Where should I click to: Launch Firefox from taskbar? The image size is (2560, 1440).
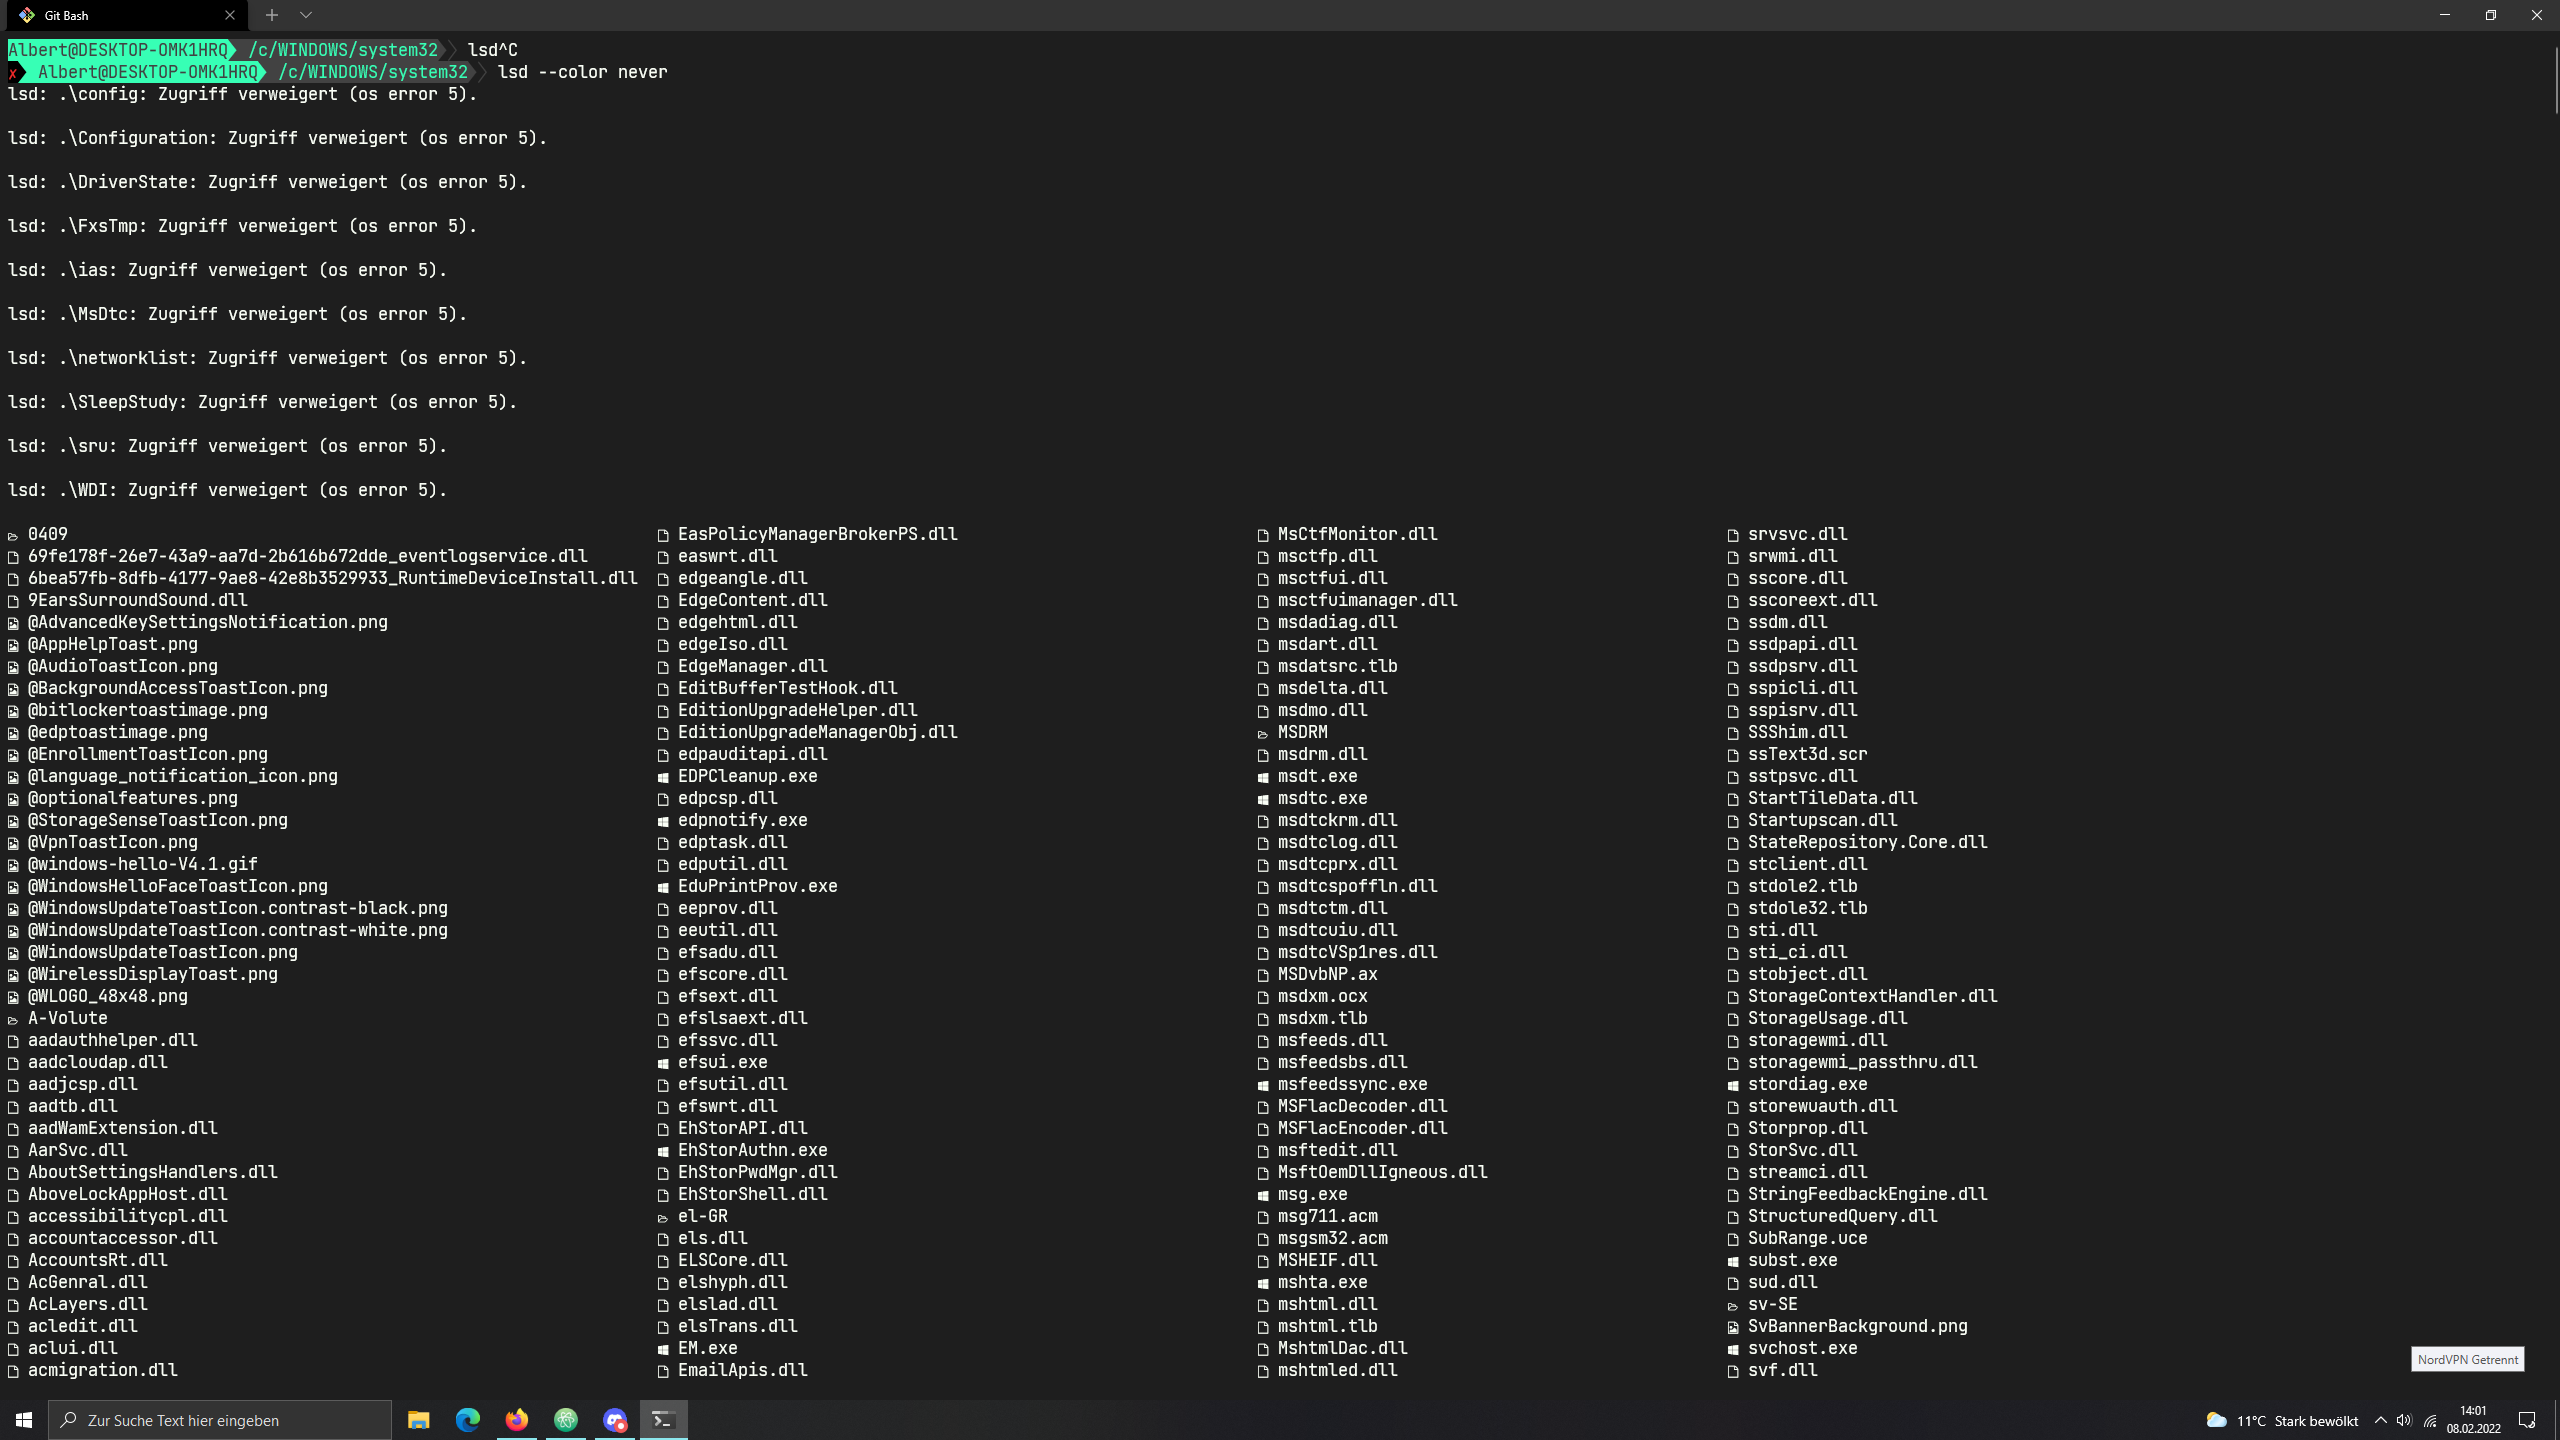[516, 1419]
